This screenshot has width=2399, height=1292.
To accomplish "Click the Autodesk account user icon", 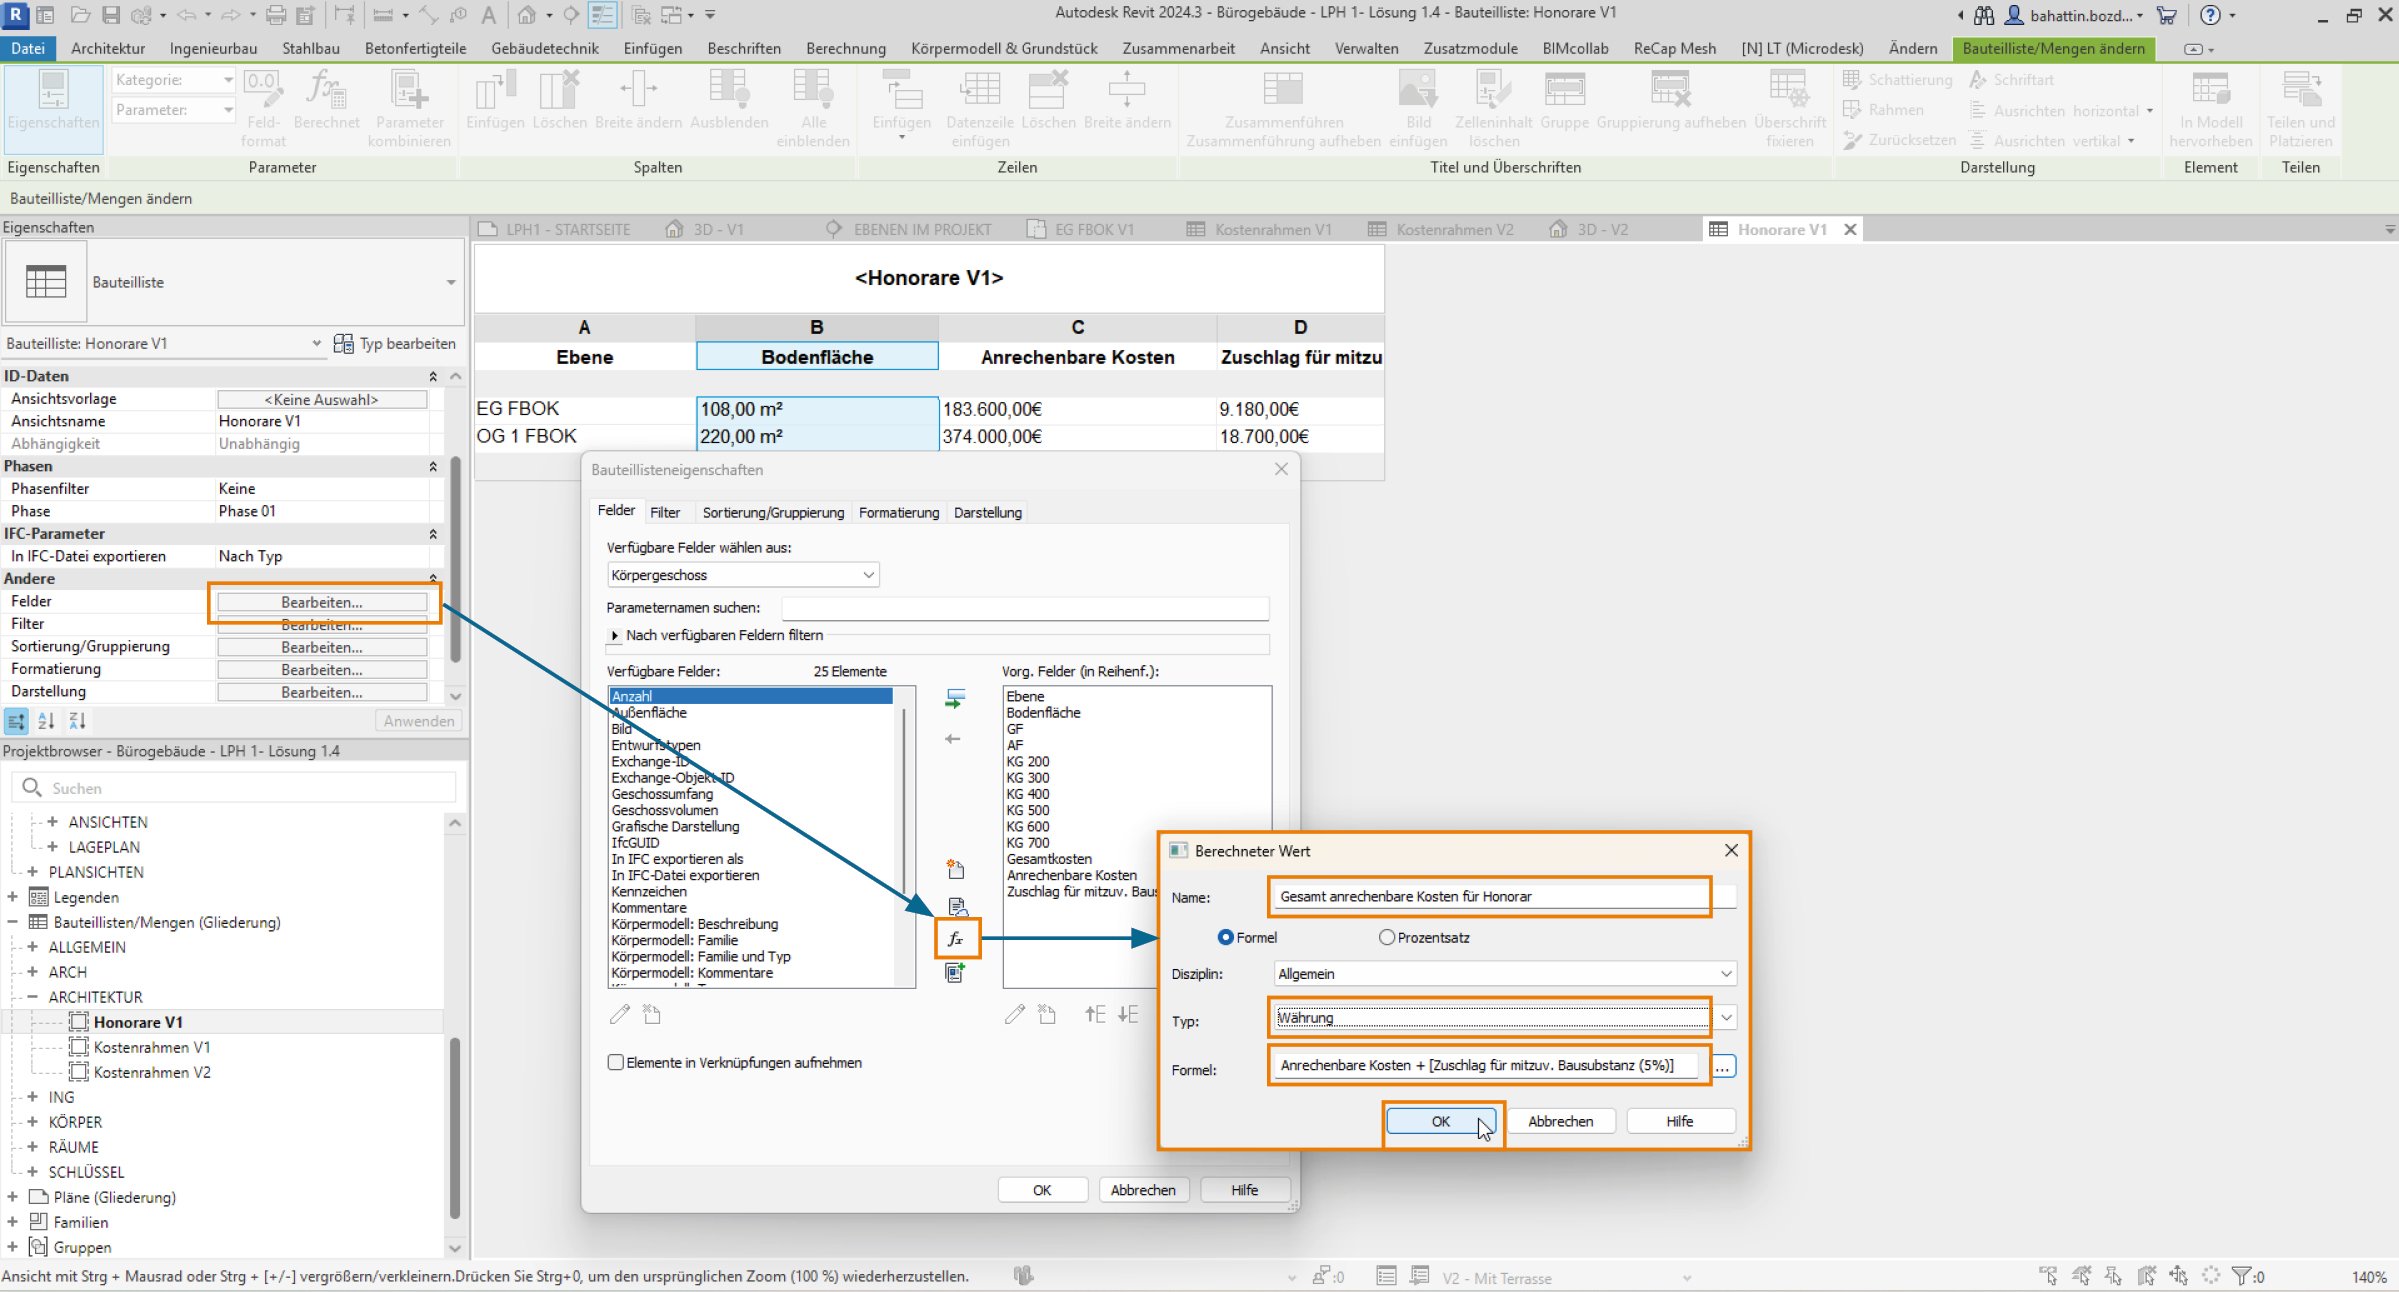I will pos(2014,15).
